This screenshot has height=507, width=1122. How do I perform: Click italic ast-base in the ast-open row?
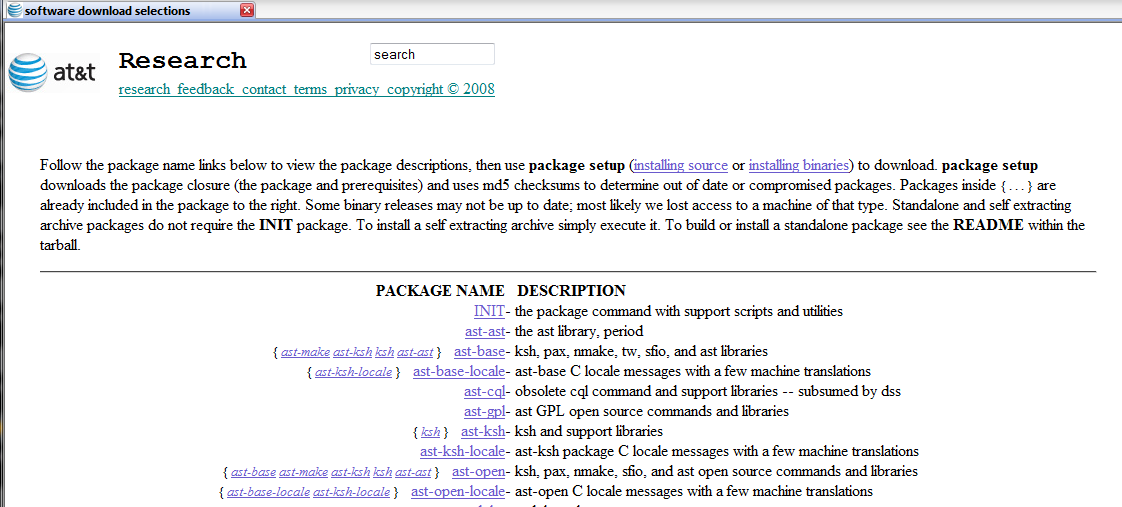pyautogui.click(x=253, y=472)
